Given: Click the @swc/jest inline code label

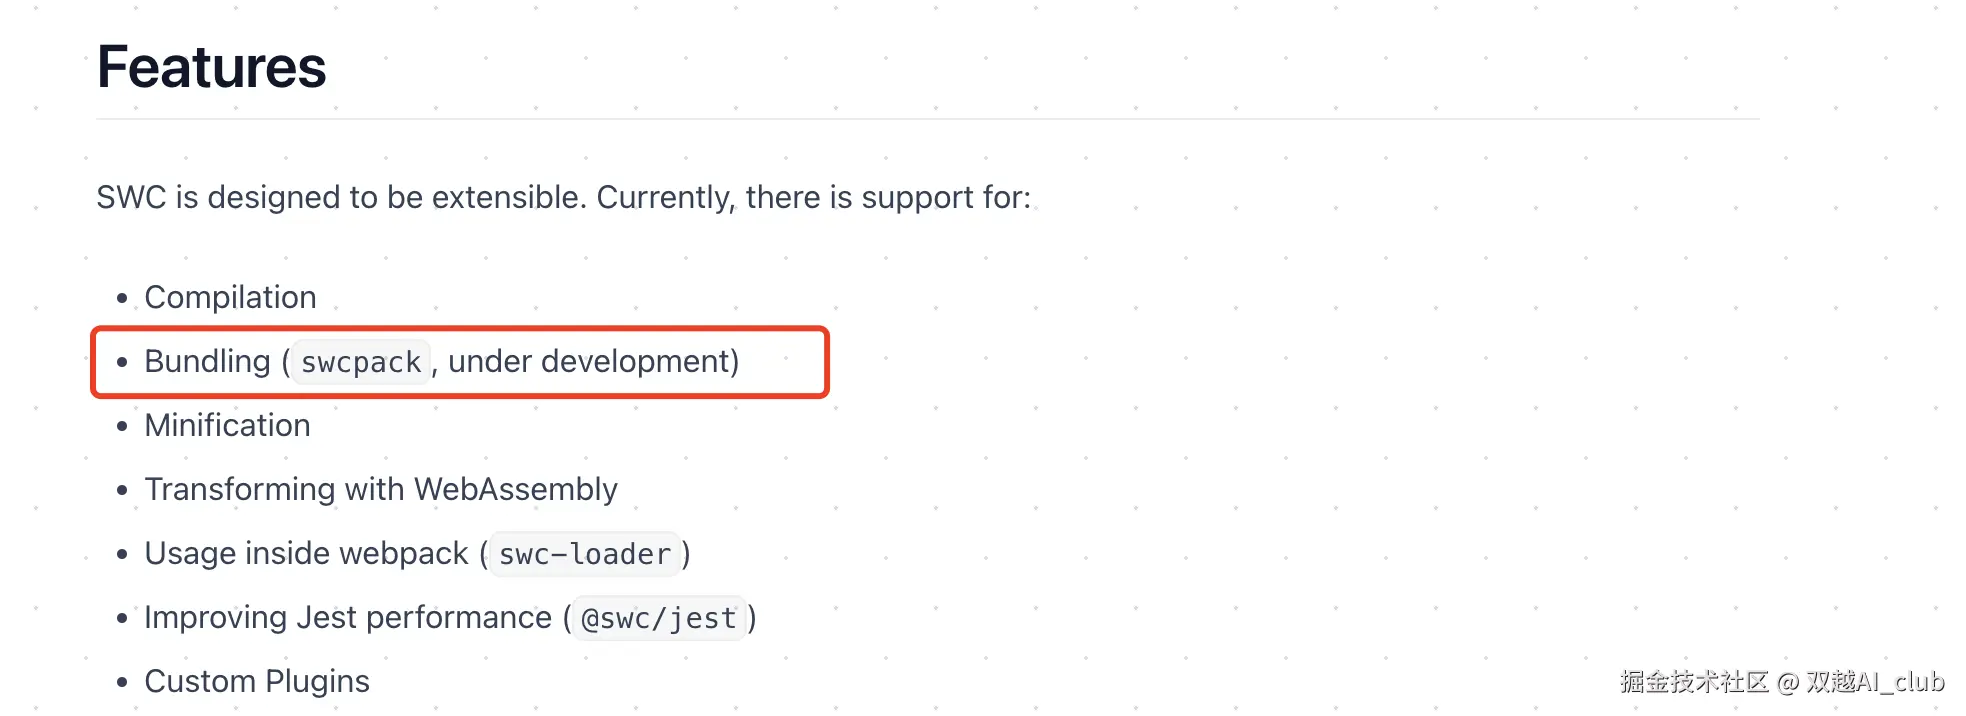Looking at the screenshot, I should tap(658, 618).
